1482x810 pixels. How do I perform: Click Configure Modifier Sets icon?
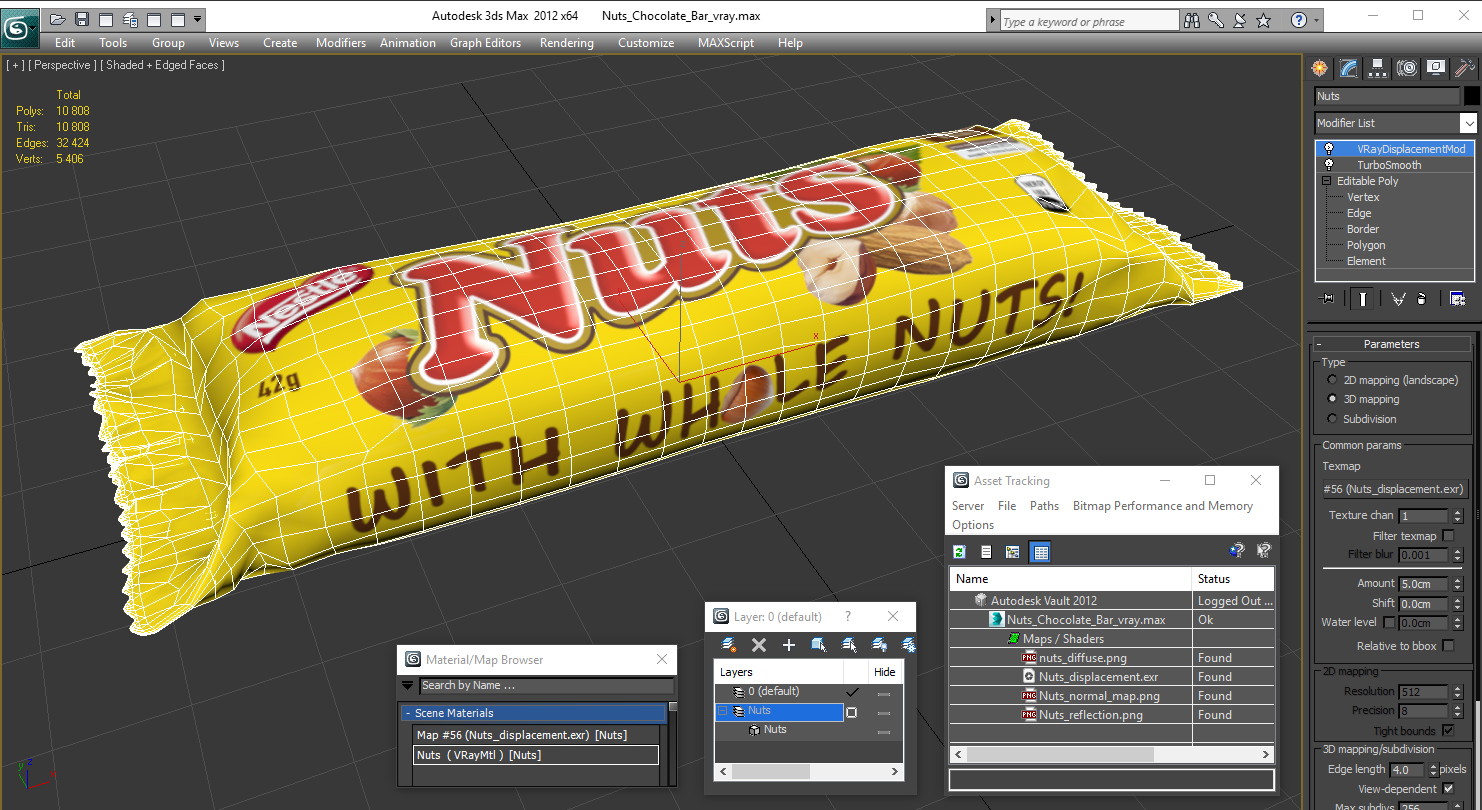point(1457,298)
